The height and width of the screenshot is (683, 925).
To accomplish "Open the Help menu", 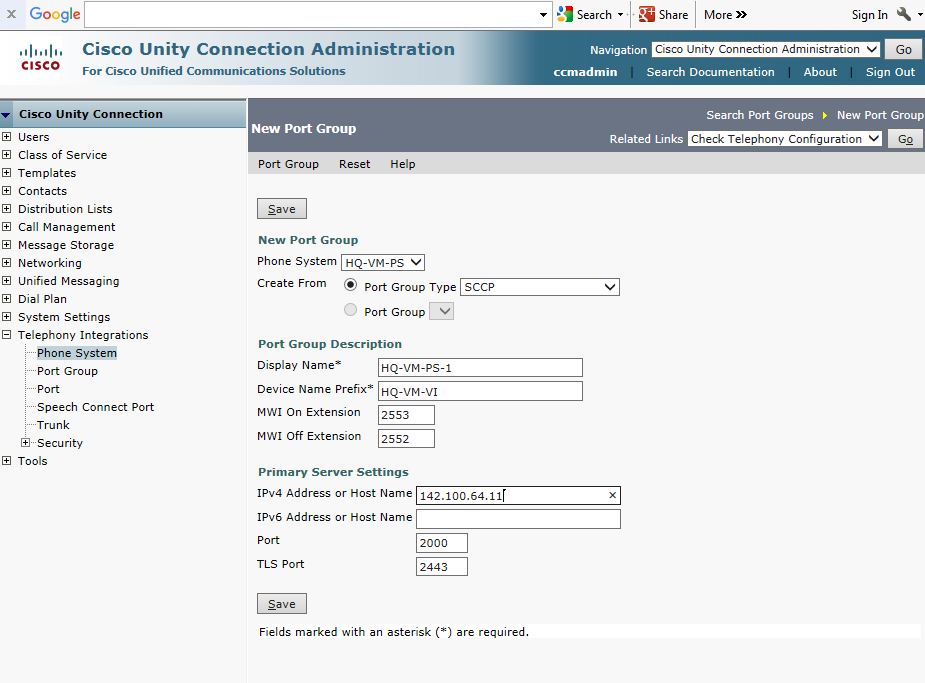I will click(x=402, y=164).
